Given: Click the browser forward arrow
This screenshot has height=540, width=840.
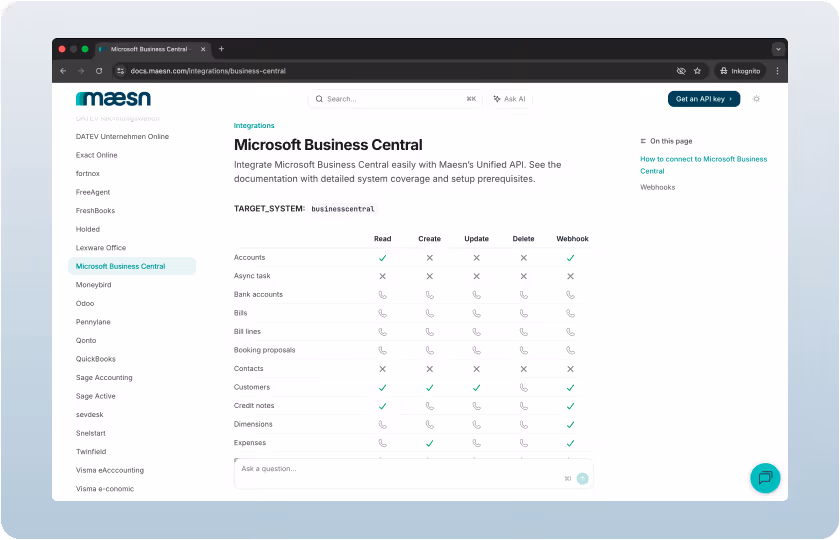Looking at the screenshot, I should (81, 71).
